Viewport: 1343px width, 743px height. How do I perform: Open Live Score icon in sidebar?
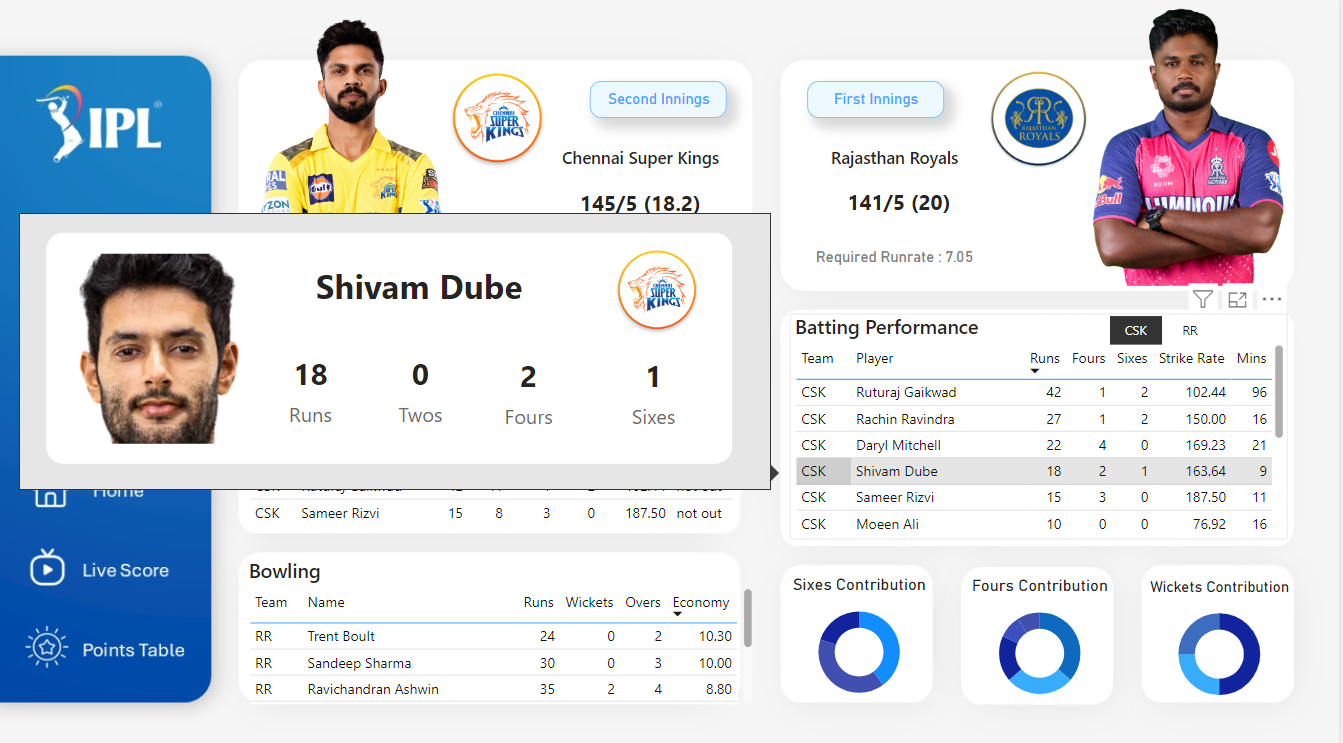pyautogui.click(x=45, y=568)
